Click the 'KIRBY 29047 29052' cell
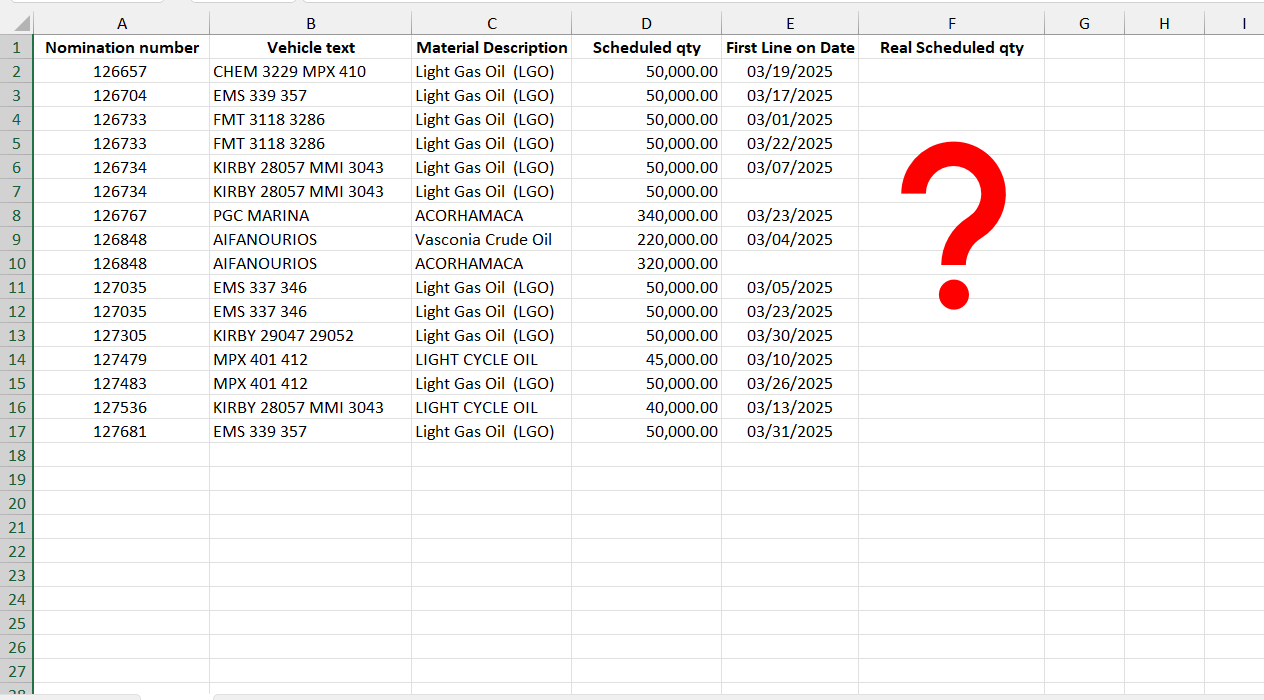This screenshot has height=700, width=1264. coord(311,335)
